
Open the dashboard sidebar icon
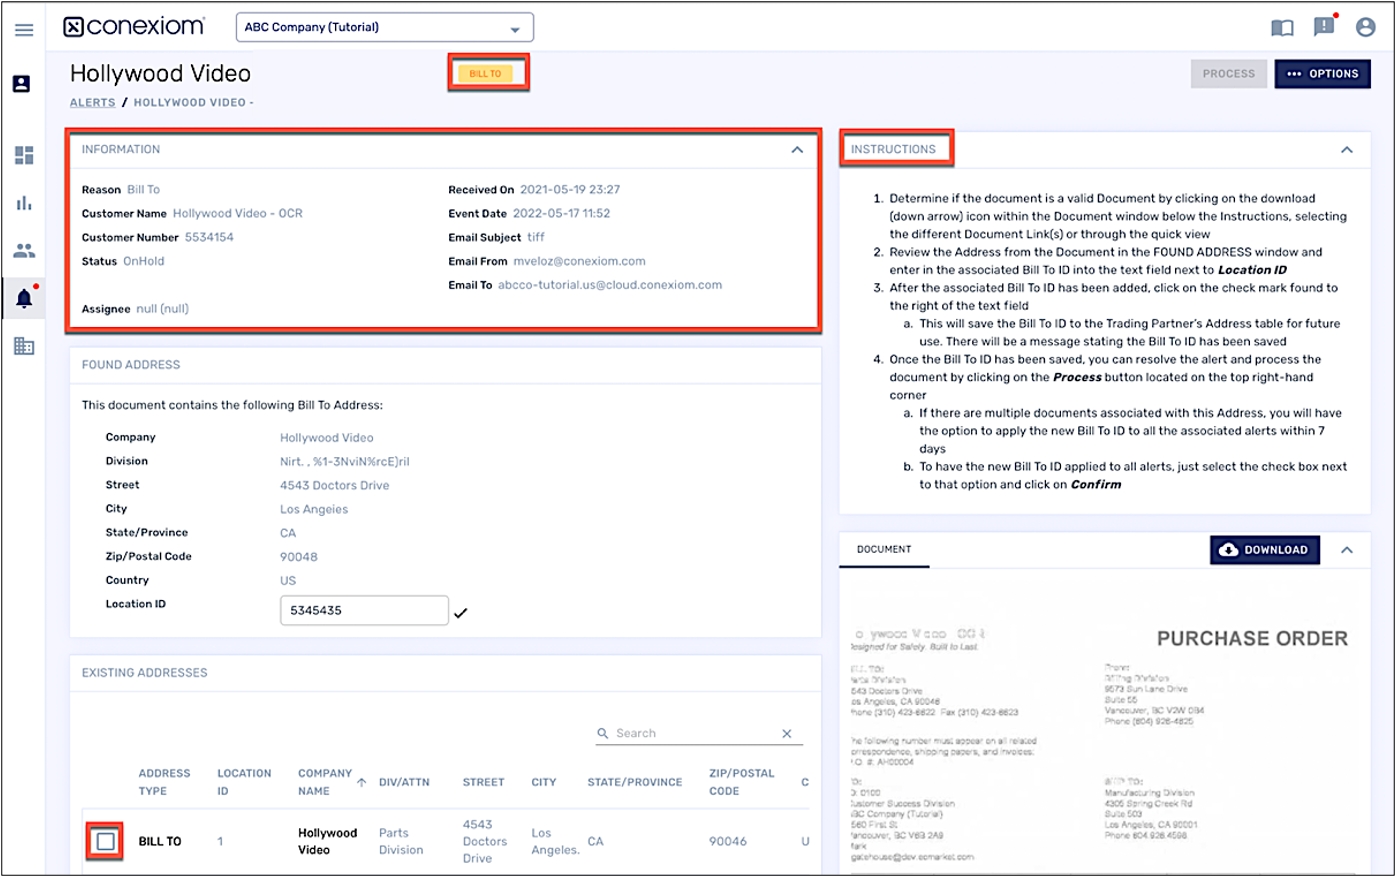coord(24,155)
